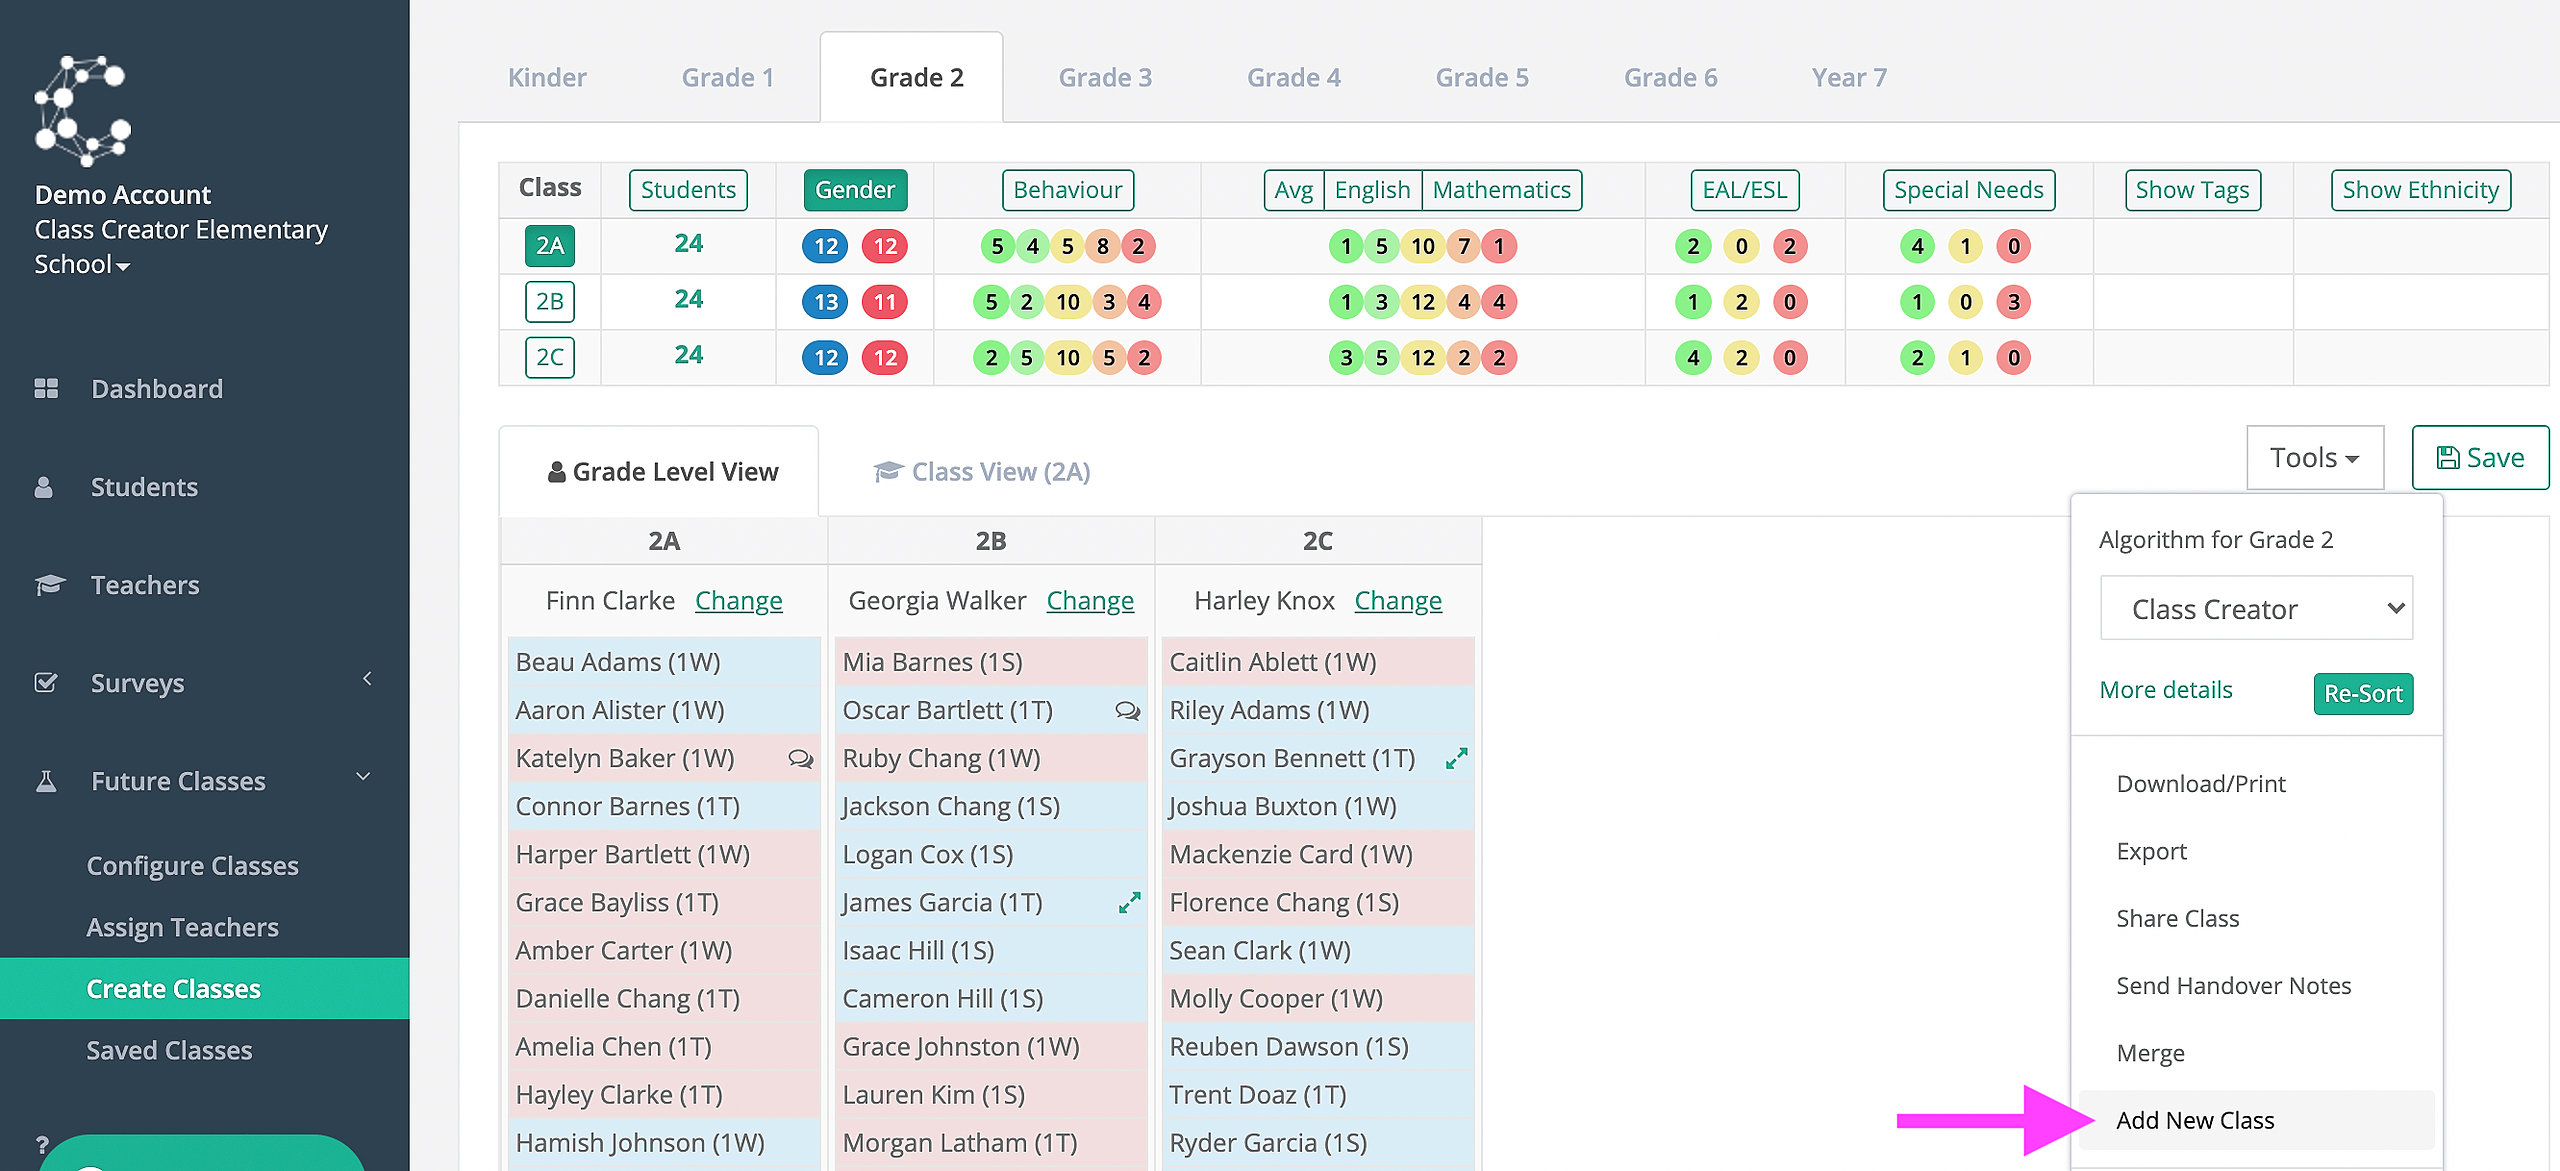
Task: Click Change link for Georgia Walker
Action: click(x=1090, y=601)
